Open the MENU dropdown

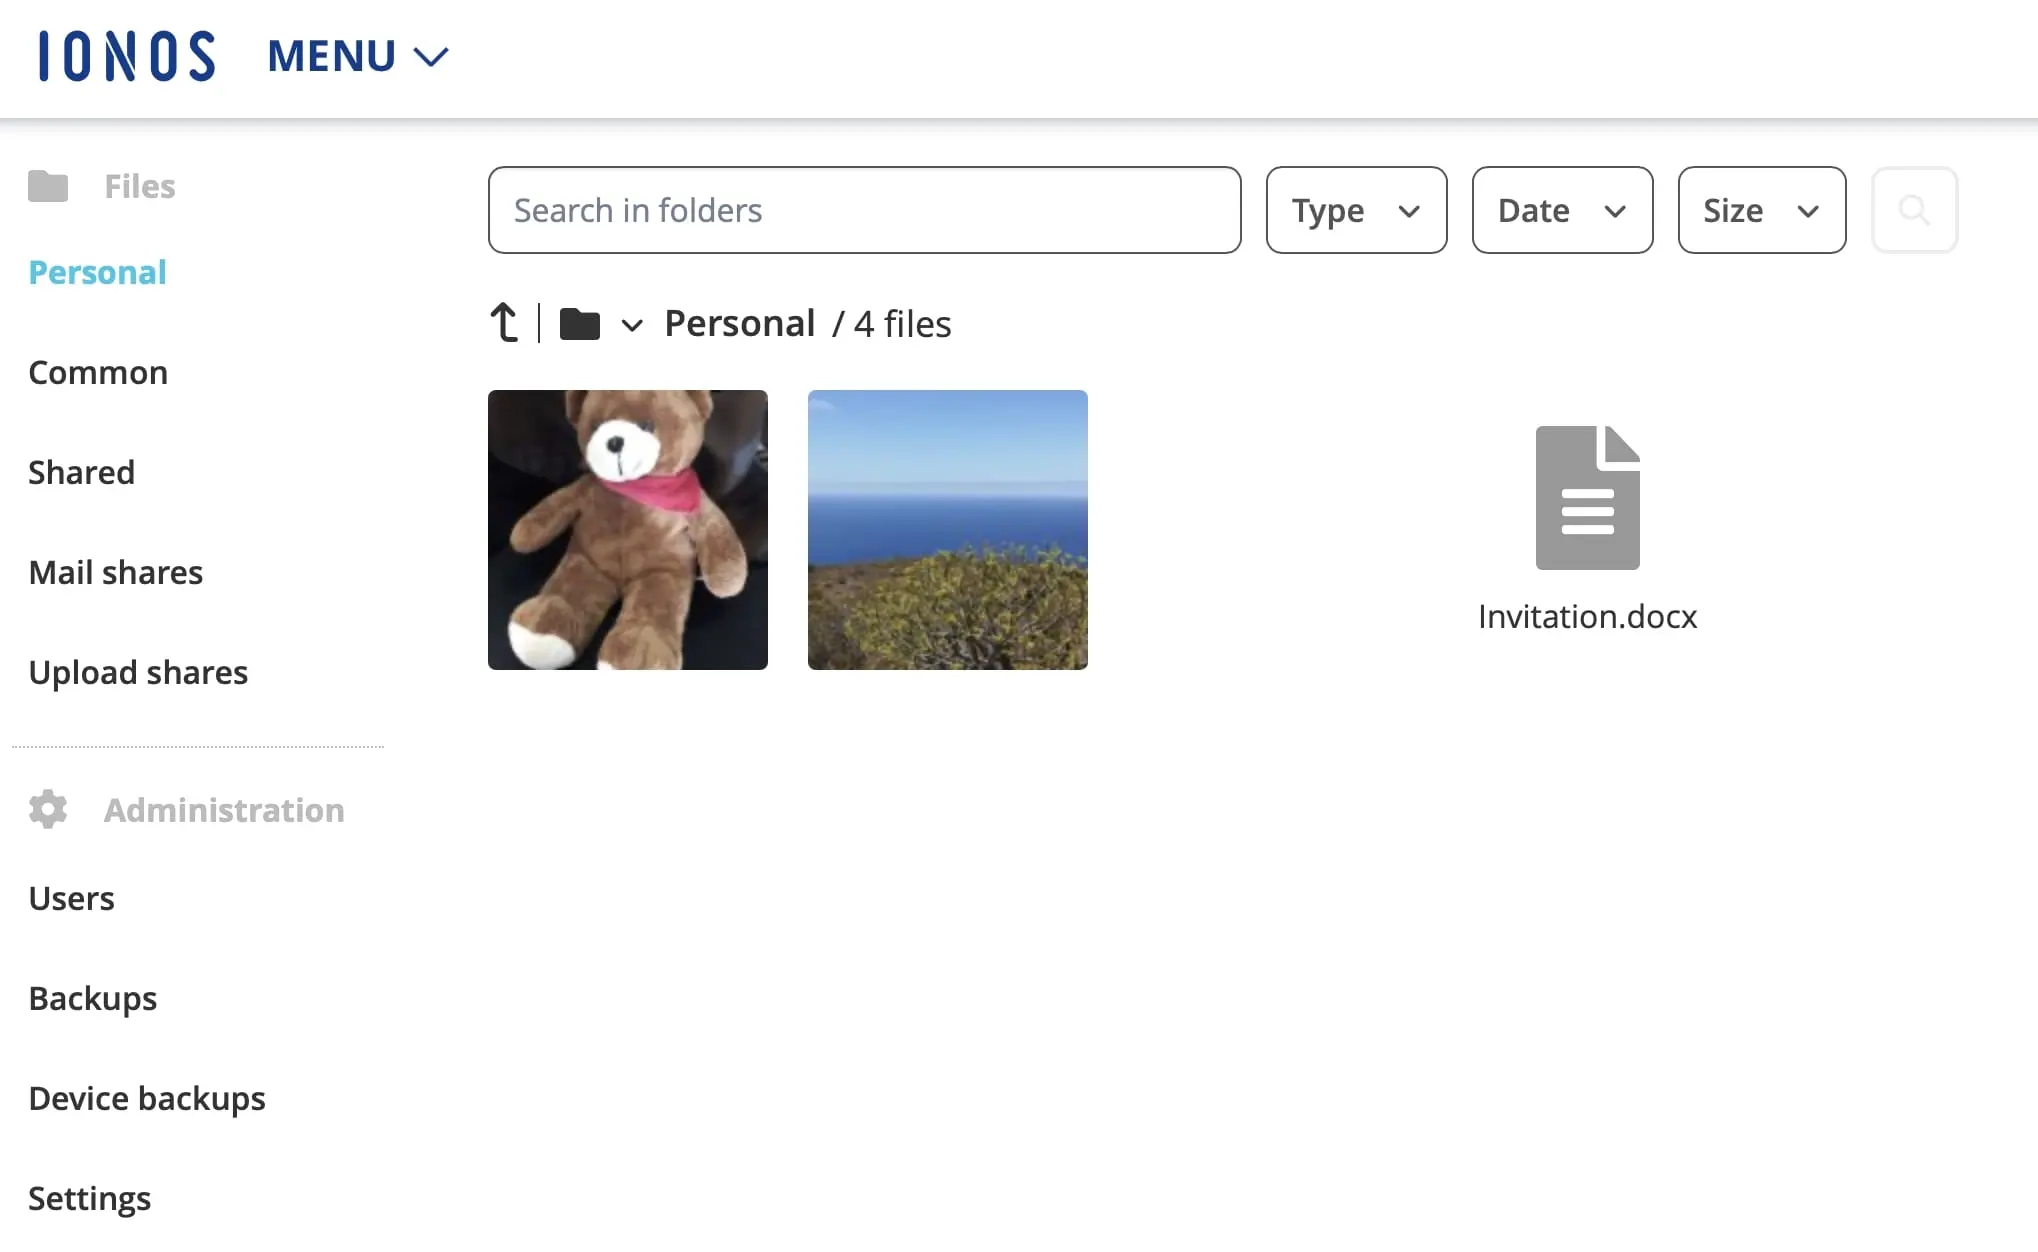point(356,56)
